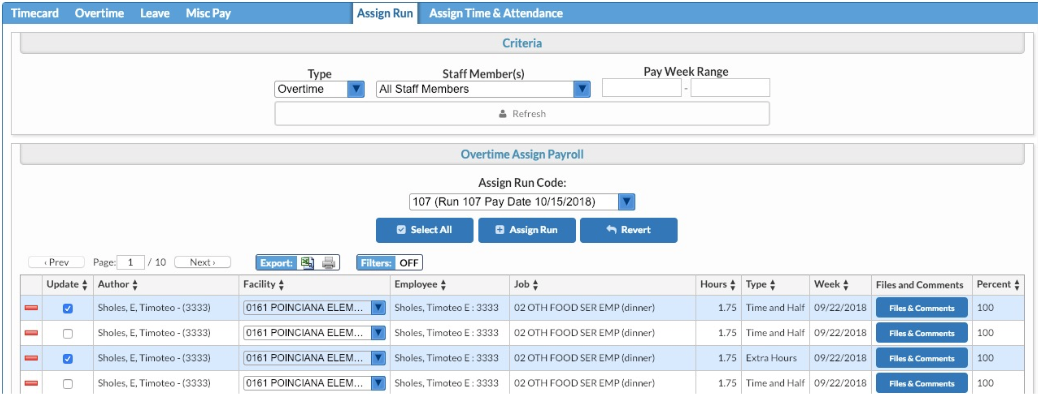
Task: Expand the Staff Member(s) dropdown
Action: tap(483, 89)
